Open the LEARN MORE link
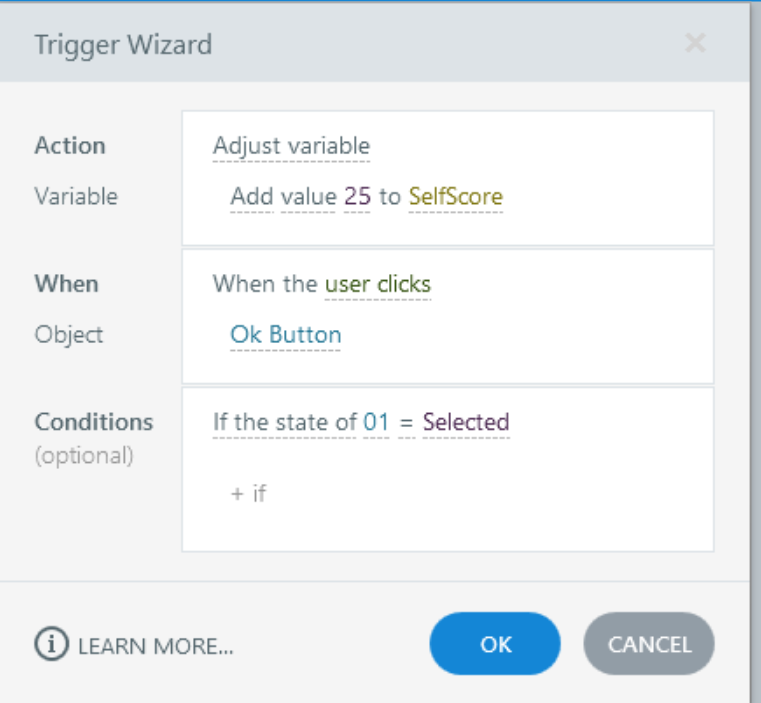 (x=155, y=646)
